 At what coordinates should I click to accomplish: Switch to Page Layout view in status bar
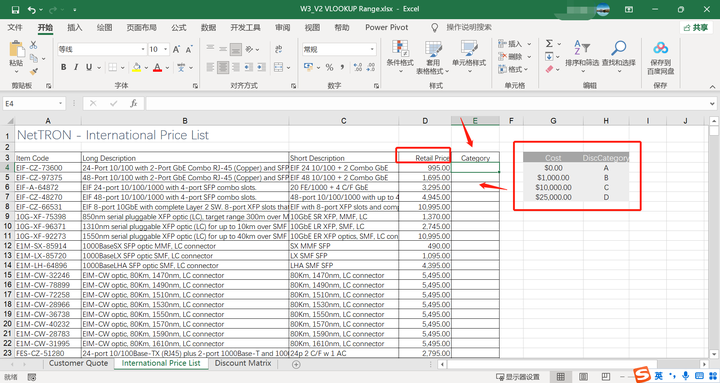tap(583, 377)
